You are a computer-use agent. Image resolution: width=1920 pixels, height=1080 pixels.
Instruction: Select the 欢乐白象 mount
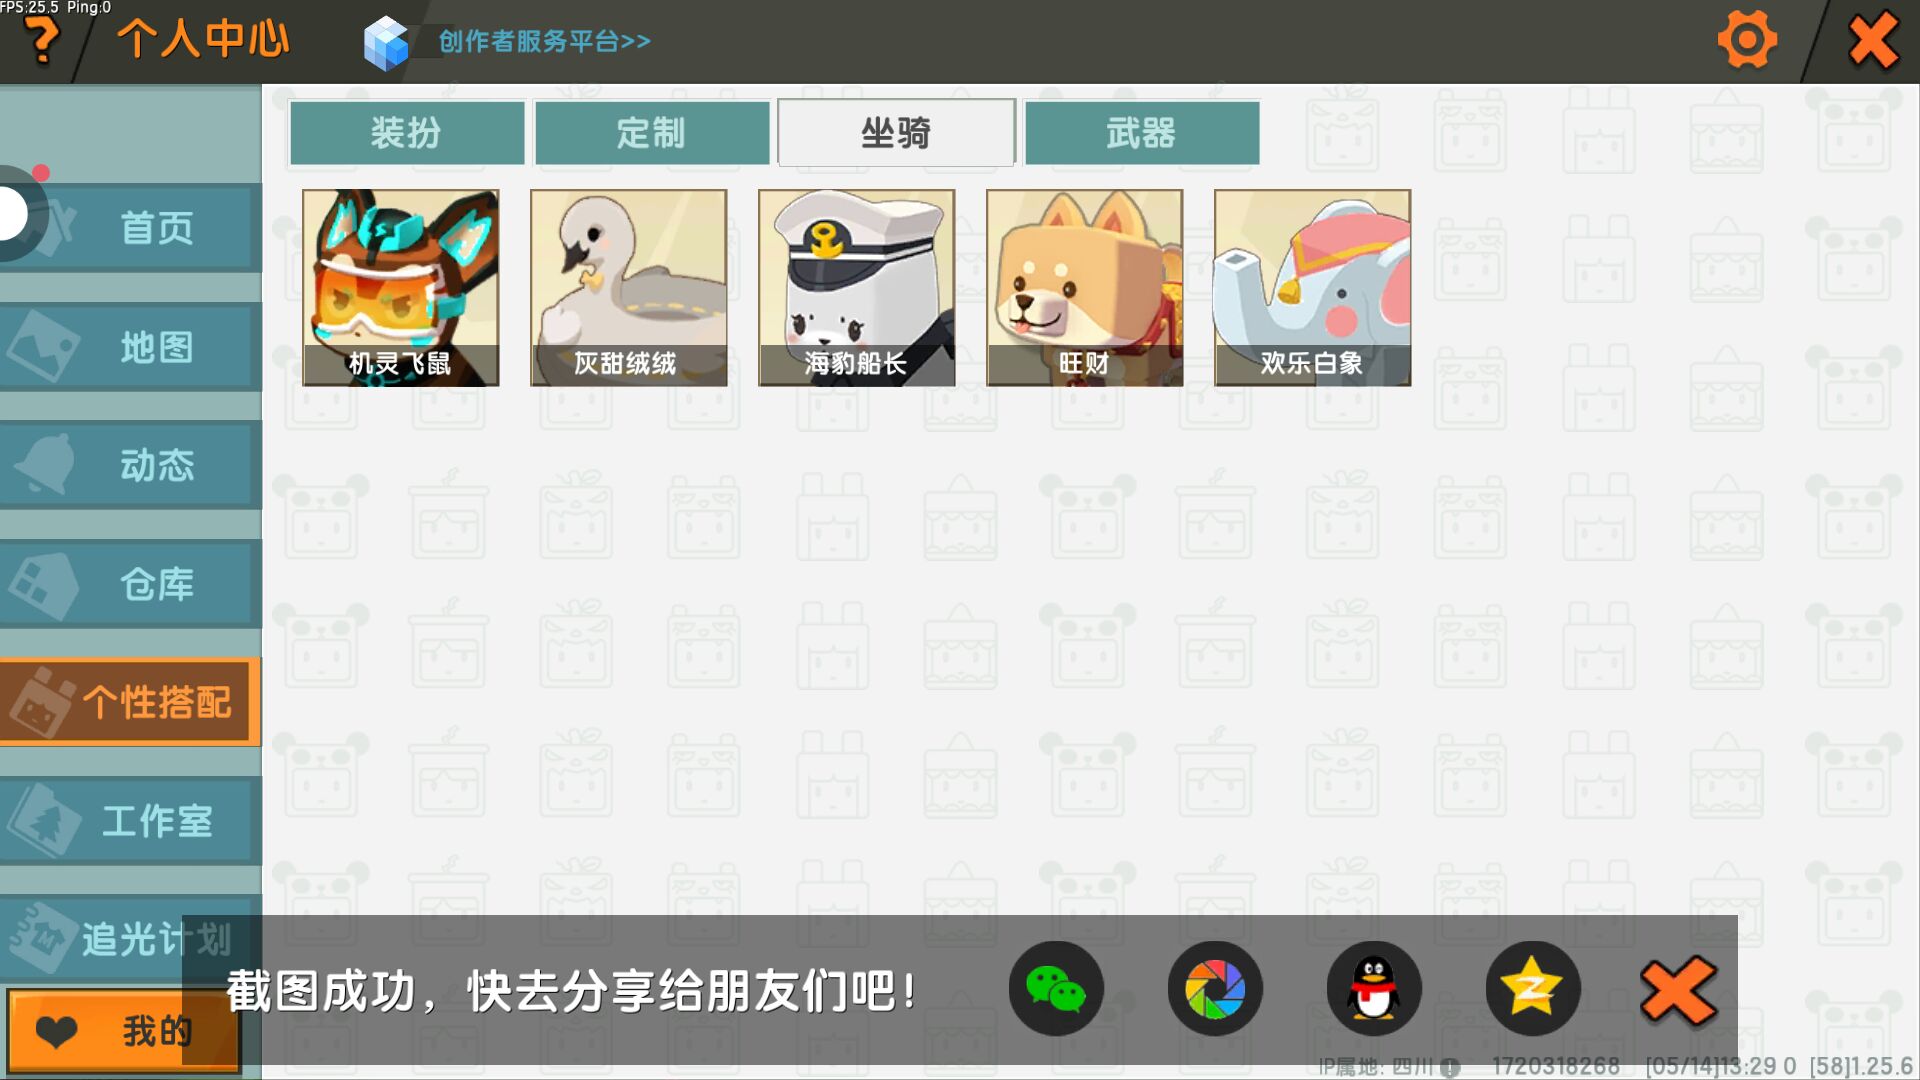point(1313,288)
